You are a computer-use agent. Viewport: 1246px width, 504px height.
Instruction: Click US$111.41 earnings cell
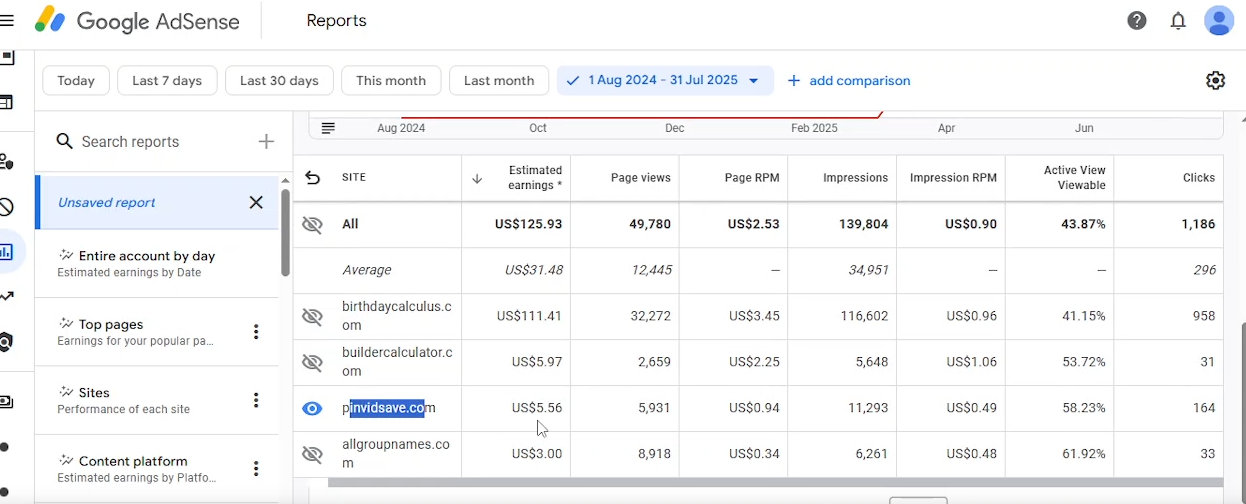pos(529,316)
